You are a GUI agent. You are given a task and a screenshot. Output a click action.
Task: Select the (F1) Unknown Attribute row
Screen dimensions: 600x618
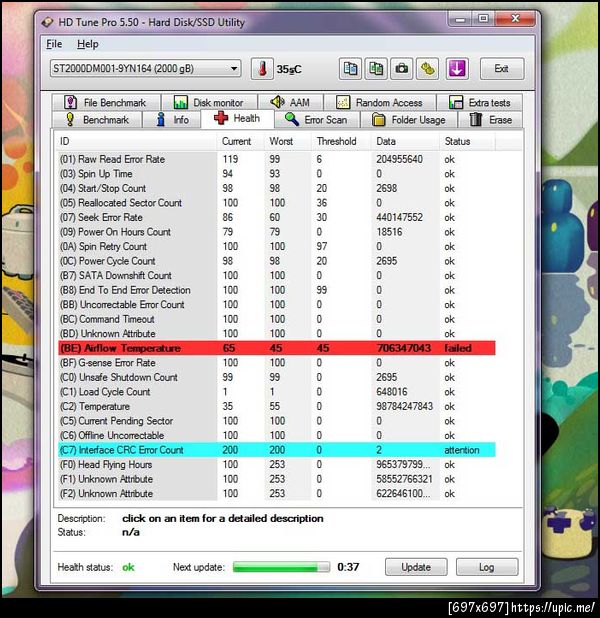(277, 479)
